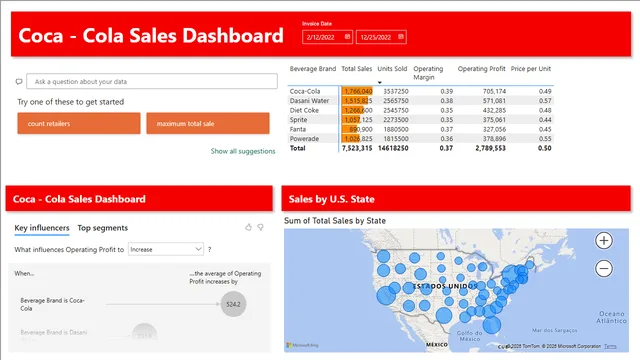
Task: Click the 'count retailers' suggestion button
Action: pos(79,123)
